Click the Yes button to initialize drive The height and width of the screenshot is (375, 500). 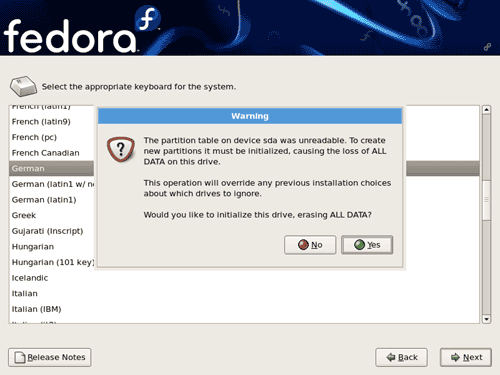point(367,245)
